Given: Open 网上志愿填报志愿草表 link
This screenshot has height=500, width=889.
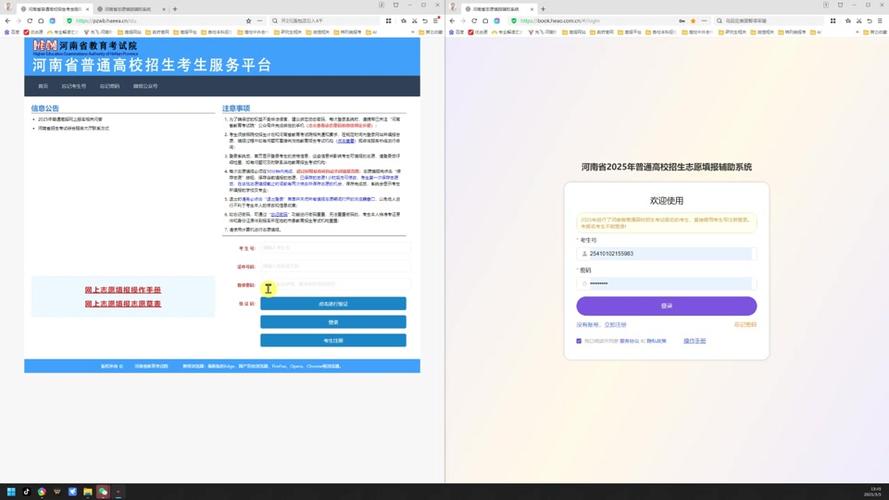Looking at the screenshot, I should click(x=122, y=304).
